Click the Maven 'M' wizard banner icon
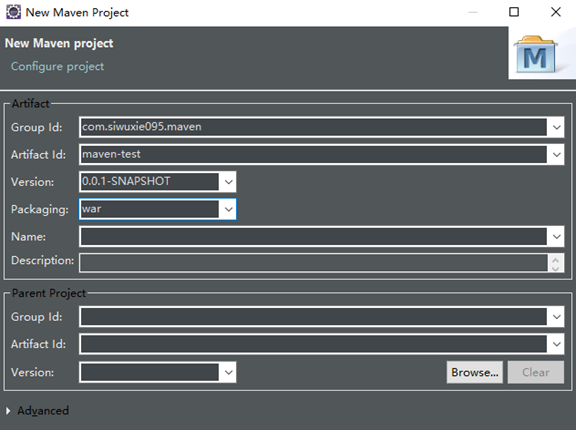 pyautogui.click(x=535, y=54)
